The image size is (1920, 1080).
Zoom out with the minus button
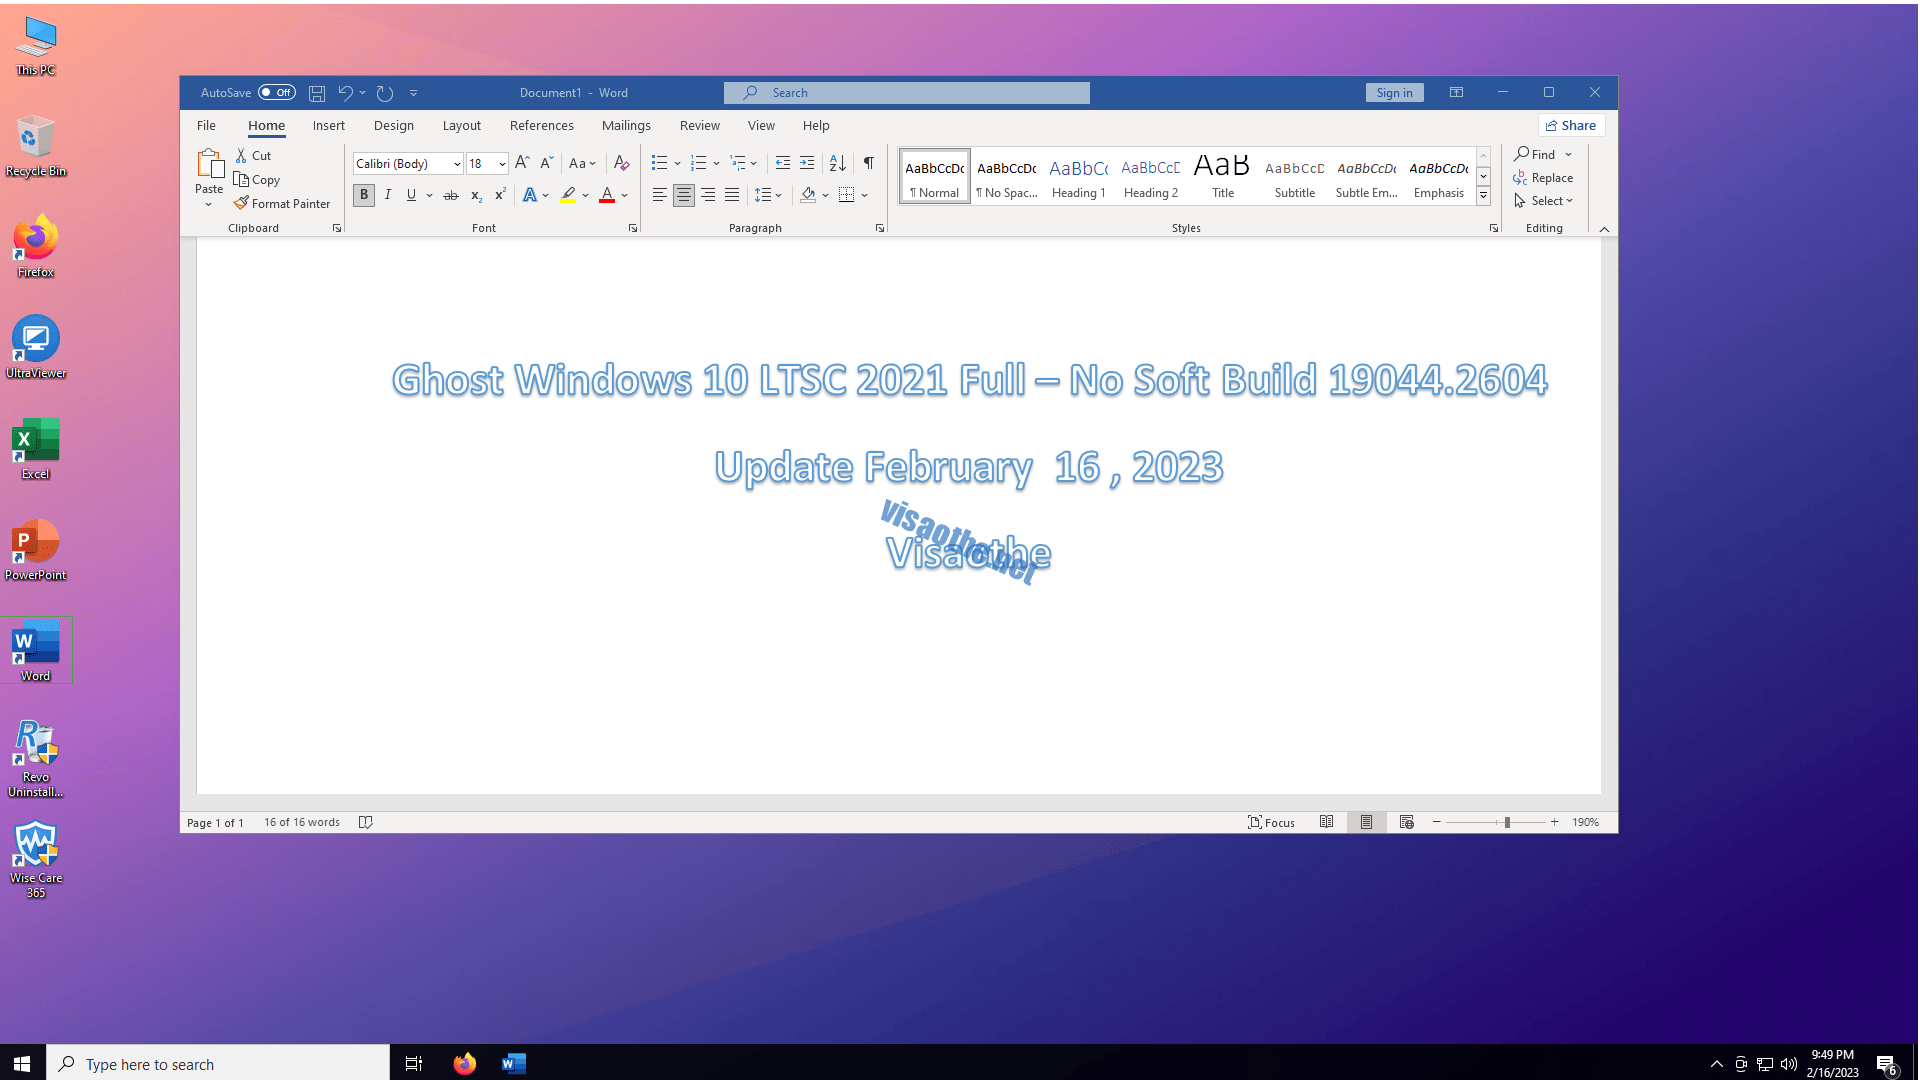coord(1437,822)
